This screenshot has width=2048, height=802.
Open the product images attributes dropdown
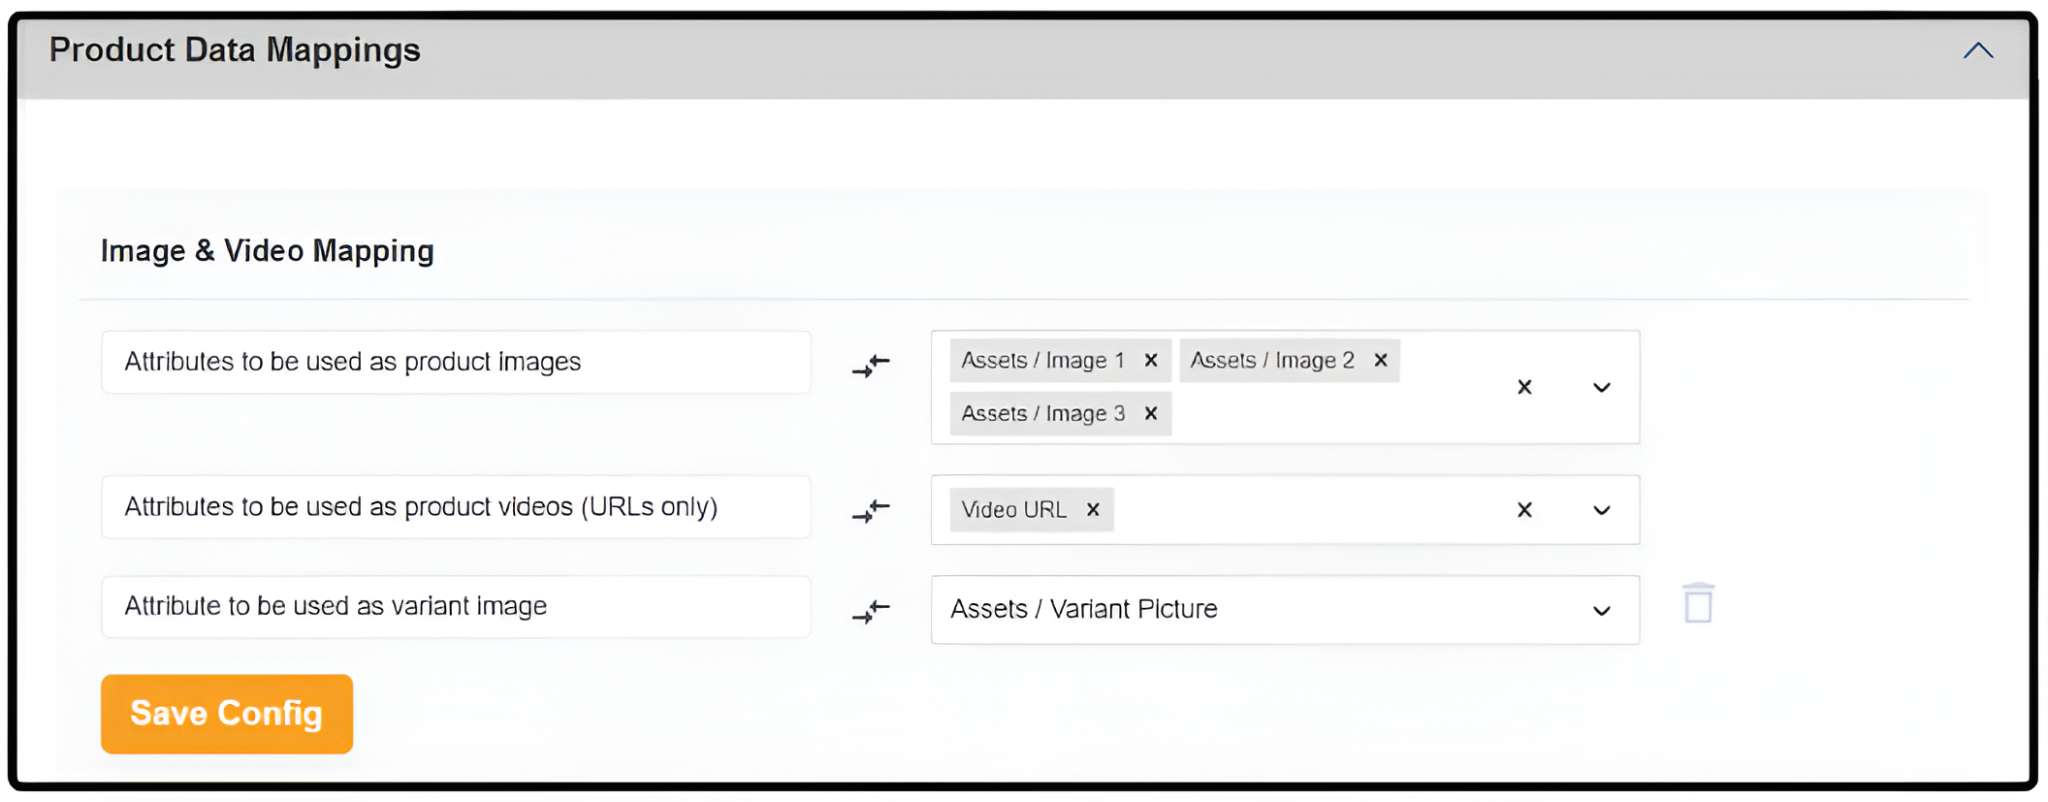pyautogui.click(x=1601, y=387)
